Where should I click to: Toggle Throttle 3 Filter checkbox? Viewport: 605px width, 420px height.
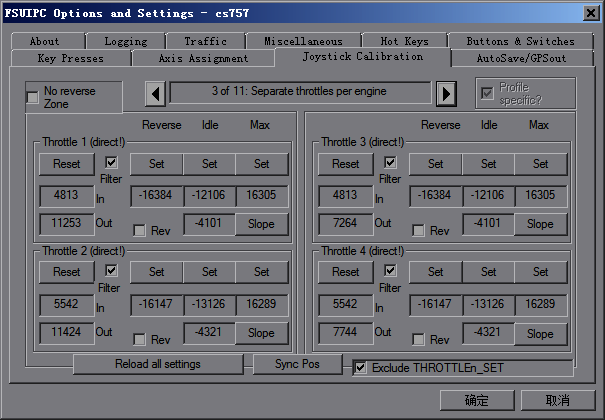[x=390, y=162]
